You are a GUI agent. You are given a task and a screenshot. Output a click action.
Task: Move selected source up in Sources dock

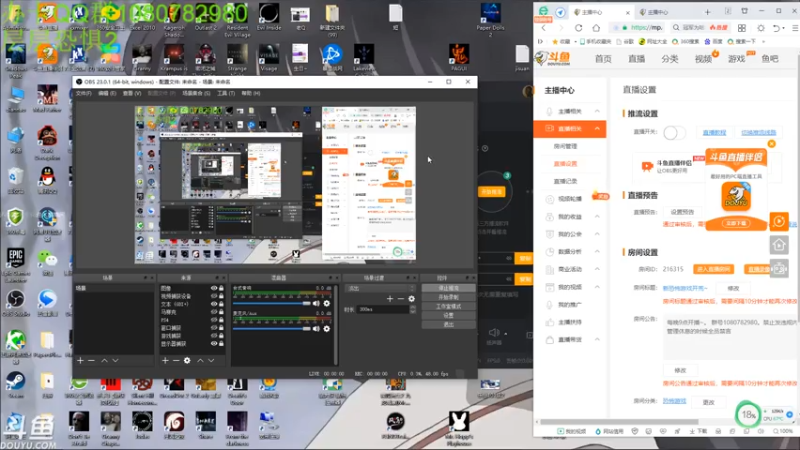(200, 361)
